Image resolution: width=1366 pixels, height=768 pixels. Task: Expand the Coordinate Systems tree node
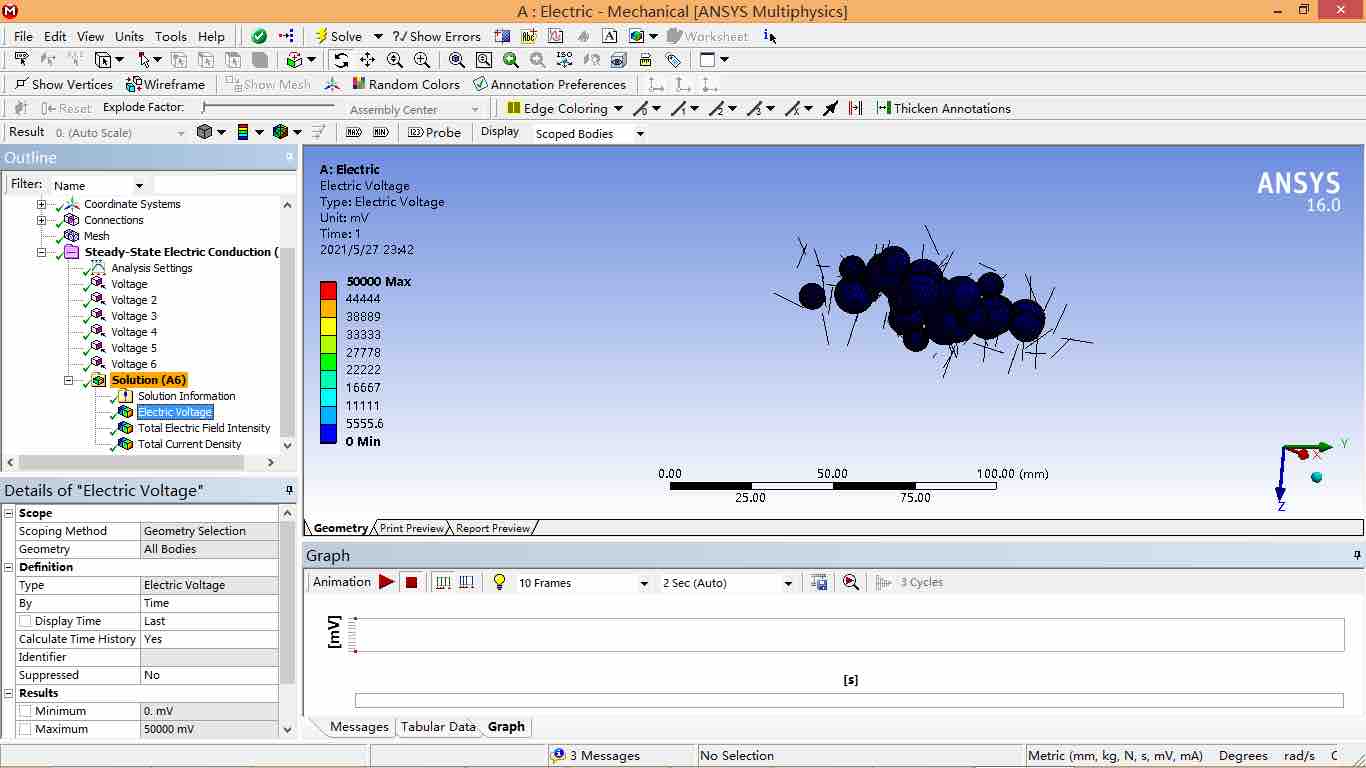[42, 204]
